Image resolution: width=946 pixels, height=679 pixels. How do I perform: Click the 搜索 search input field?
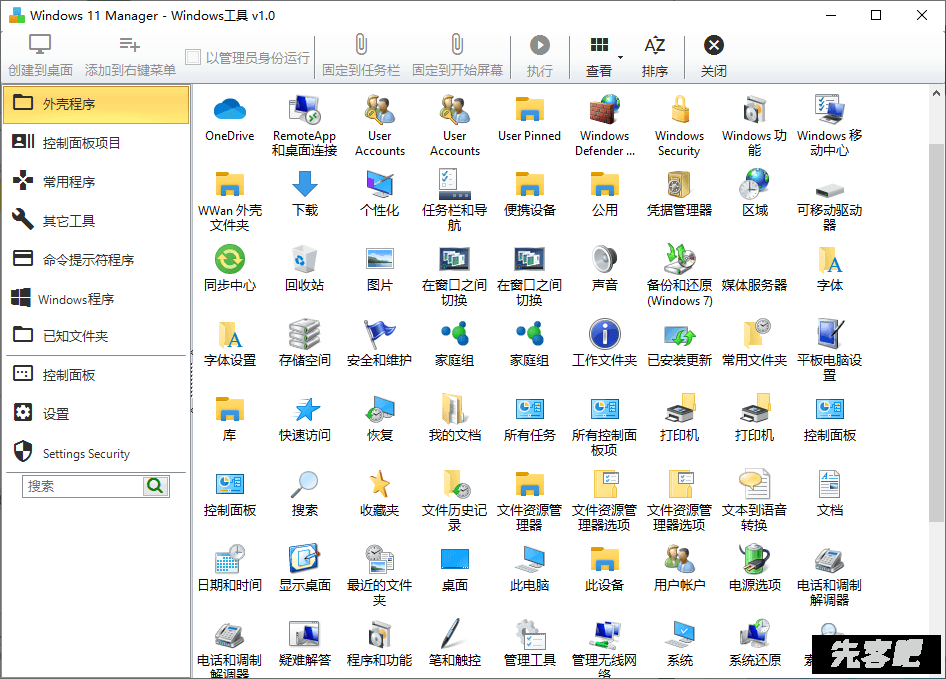[x=84, y=486]
